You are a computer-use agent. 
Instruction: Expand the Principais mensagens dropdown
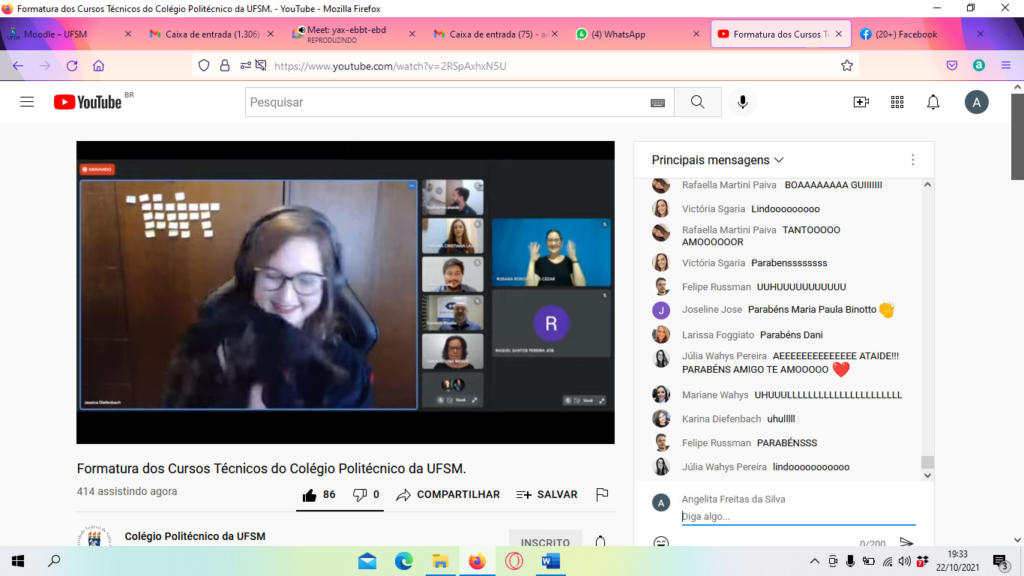(x=718, y=160)
